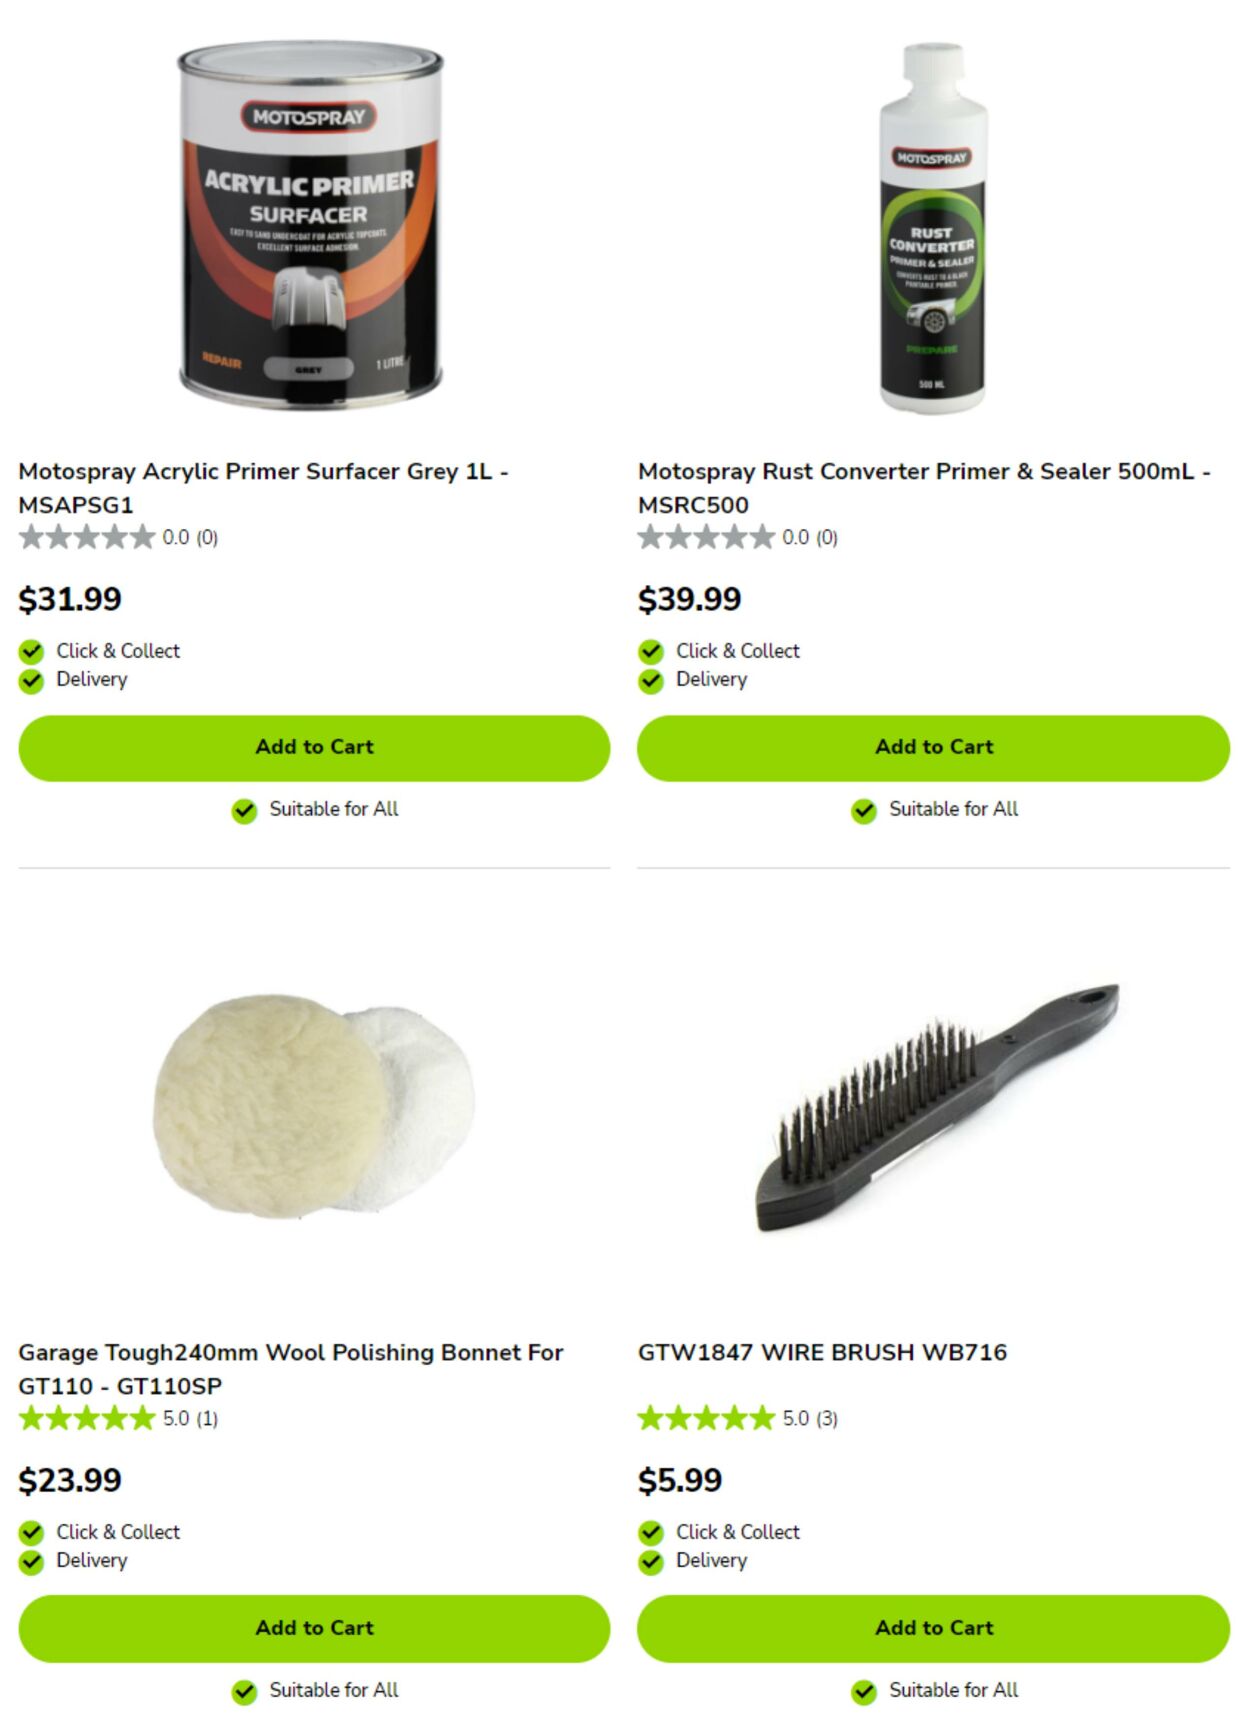
Task: View the wool polishing bonnet image
Action: click(x=314, y=1105)
